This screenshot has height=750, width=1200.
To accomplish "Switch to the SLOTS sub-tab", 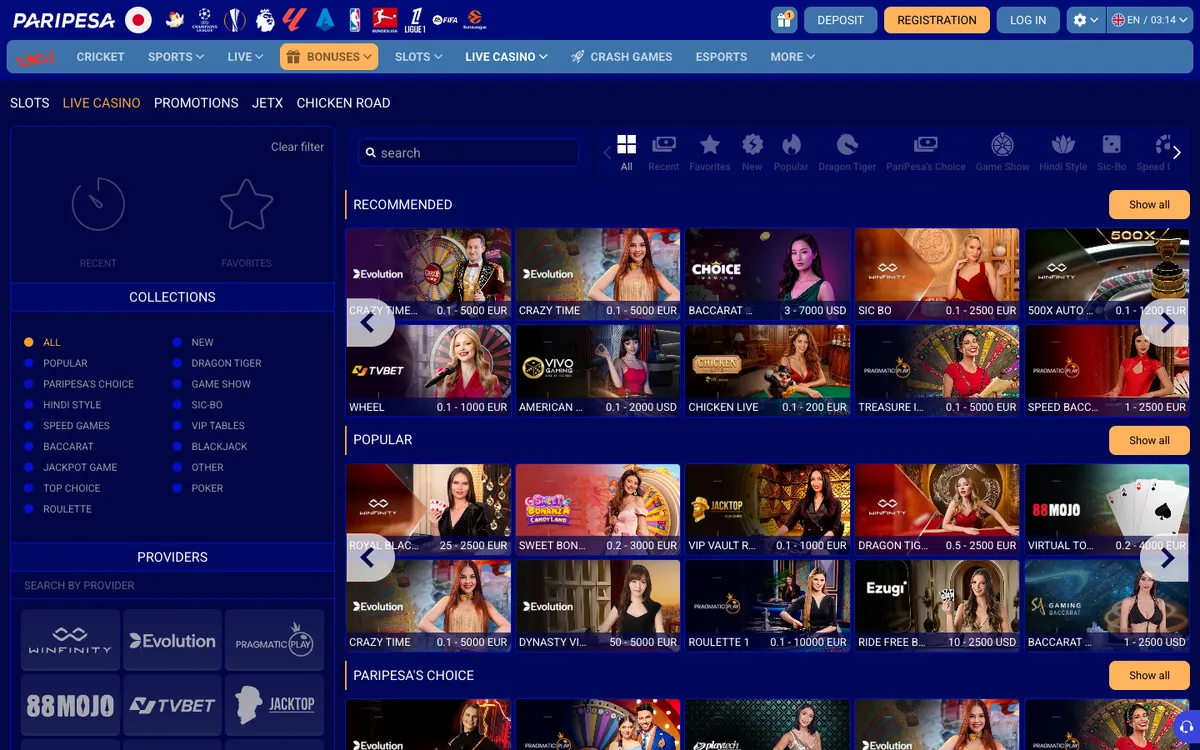I will (30, 103).
